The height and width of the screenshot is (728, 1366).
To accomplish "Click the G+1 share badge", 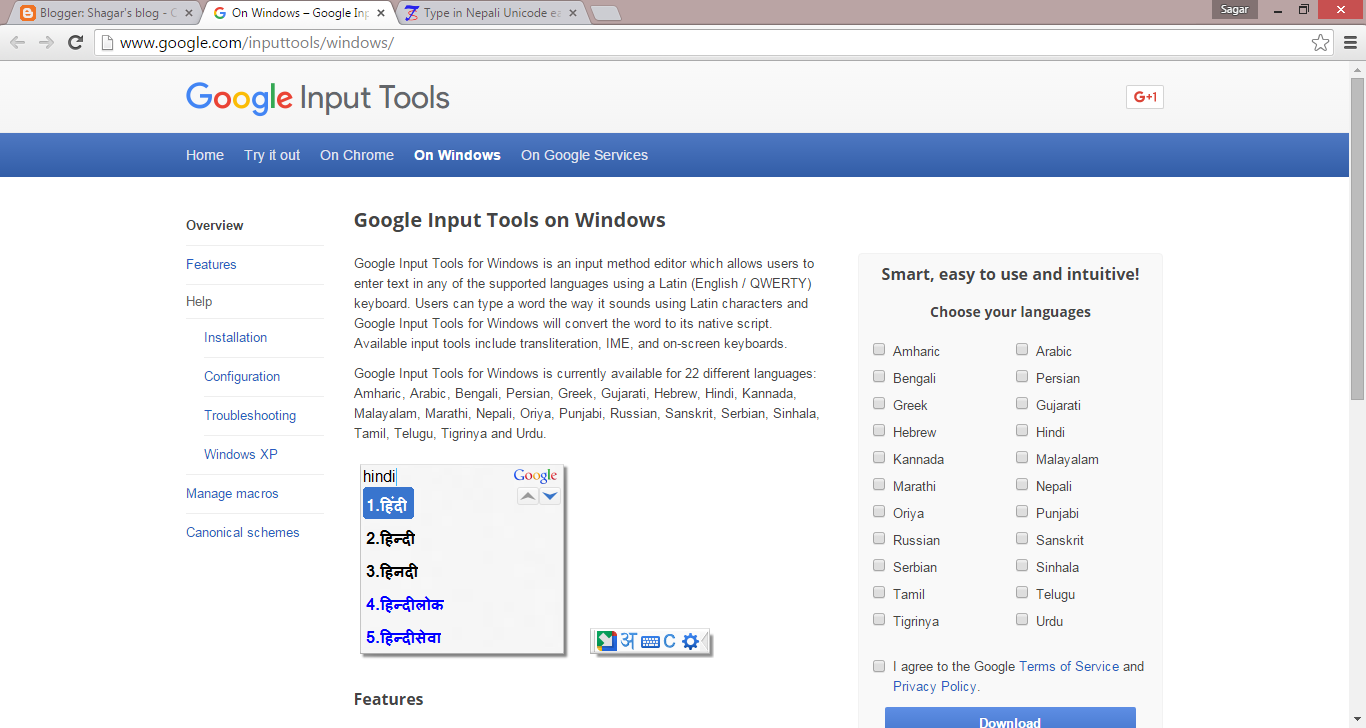I will [1144, 96].
